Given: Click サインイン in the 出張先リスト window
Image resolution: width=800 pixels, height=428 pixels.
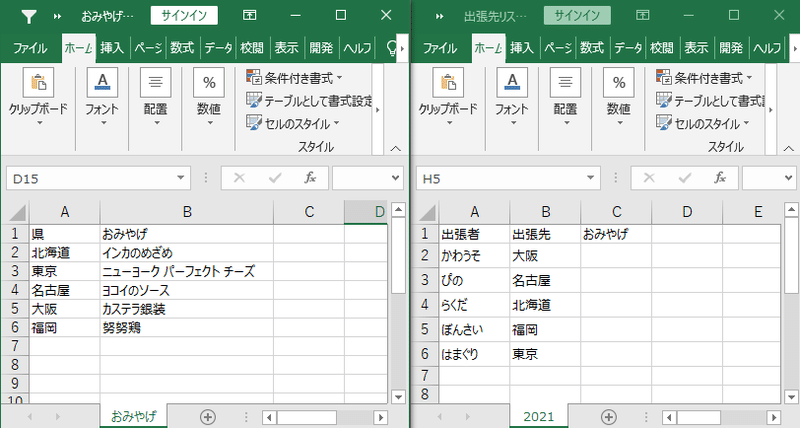Looking at the screenshot, I should click(x=577, y=16).
